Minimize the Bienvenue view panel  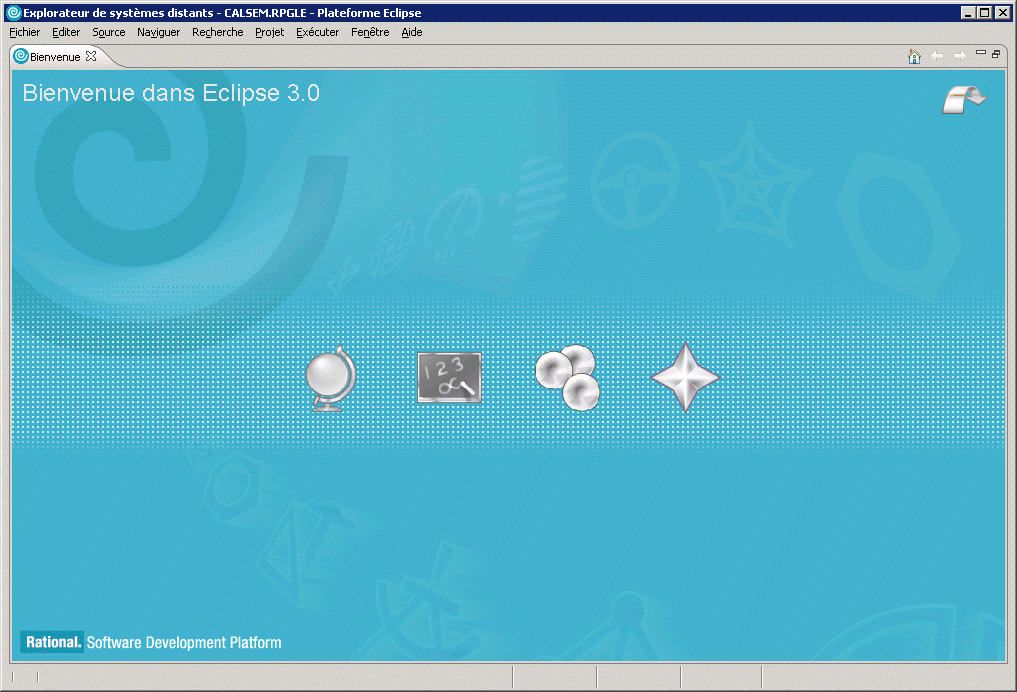click(981, 53)
